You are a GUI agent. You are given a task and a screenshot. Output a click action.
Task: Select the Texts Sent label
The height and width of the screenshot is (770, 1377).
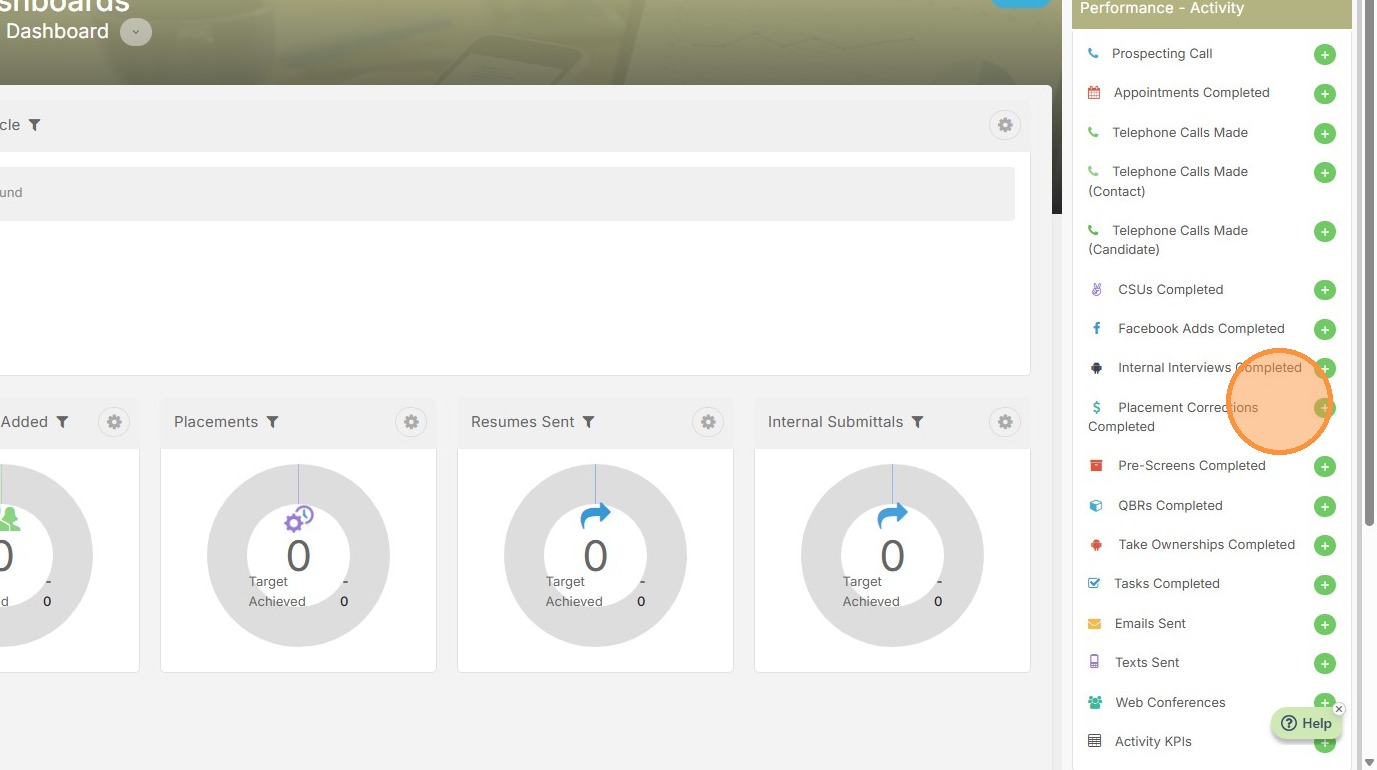(1147, 663)
